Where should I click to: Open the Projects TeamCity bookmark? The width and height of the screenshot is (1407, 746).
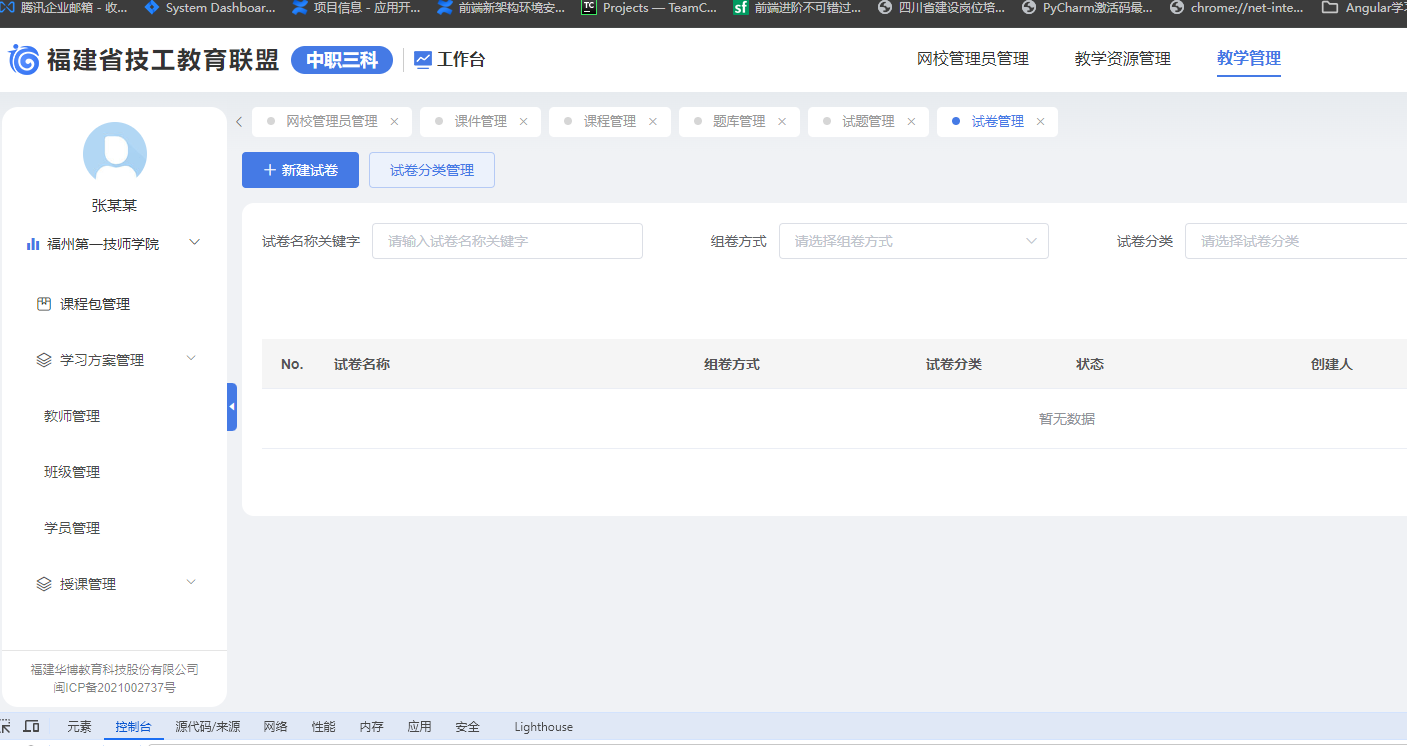(650, 8)
